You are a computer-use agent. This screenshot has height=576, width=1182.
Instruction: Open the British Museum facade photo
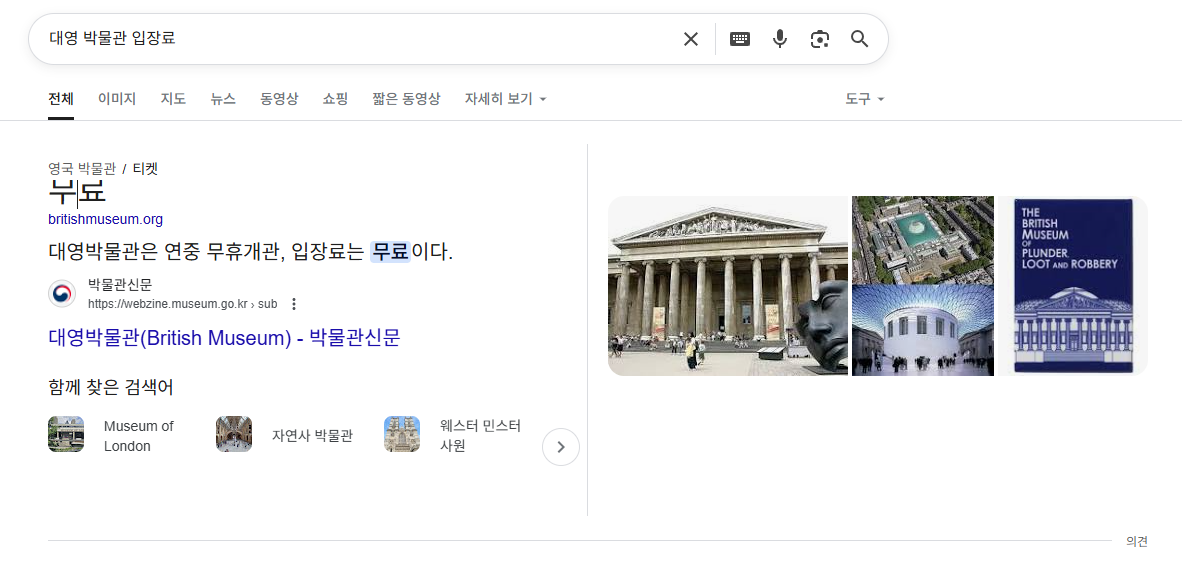tap(727, 286)
